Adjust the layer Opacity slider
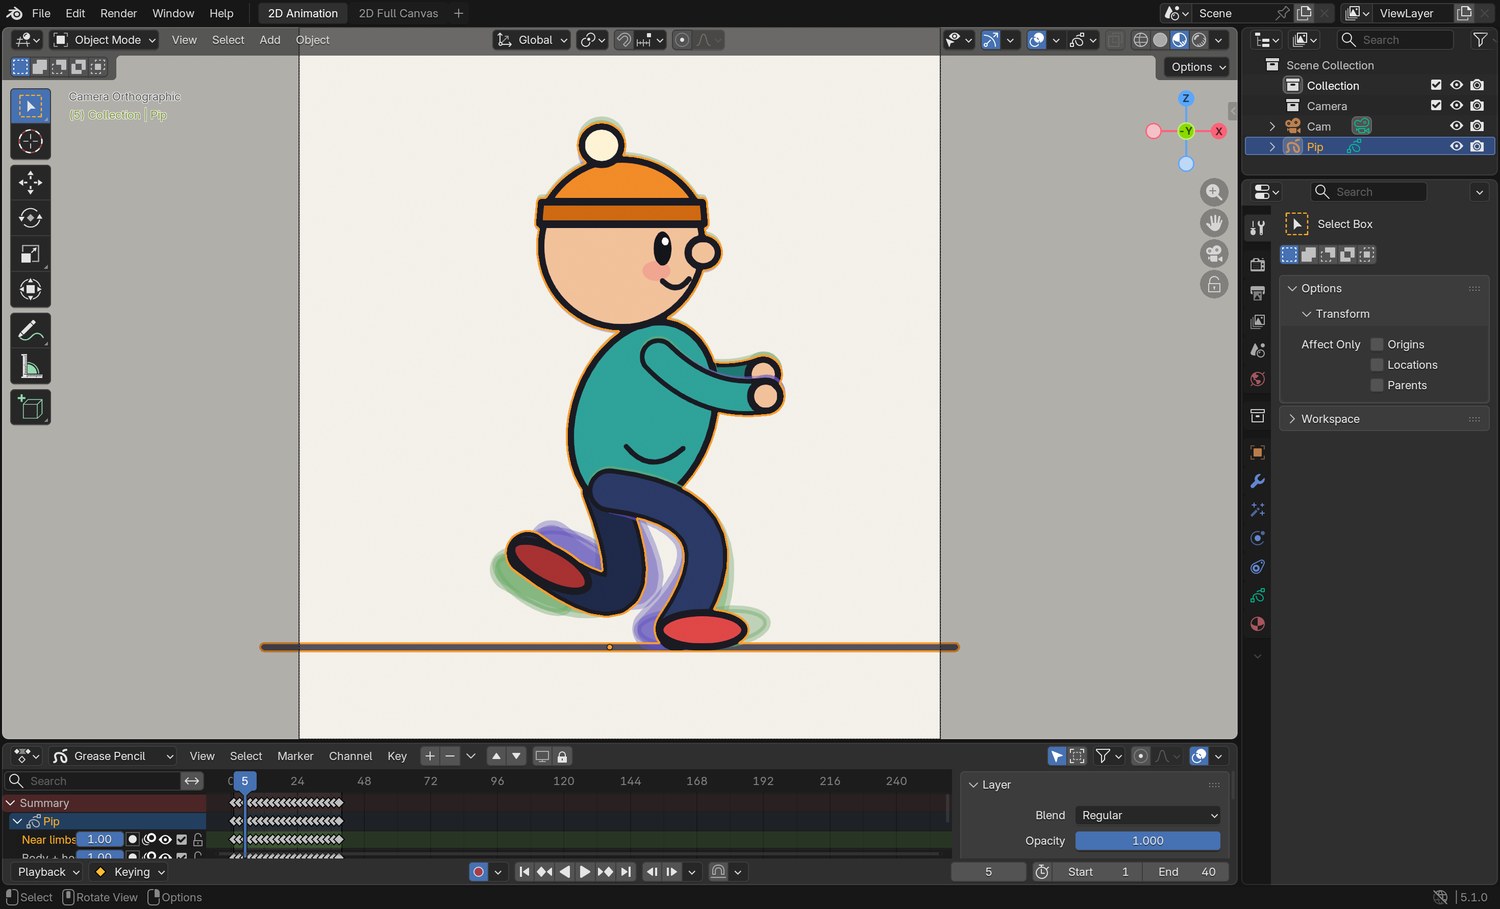 pos(1148,841)
